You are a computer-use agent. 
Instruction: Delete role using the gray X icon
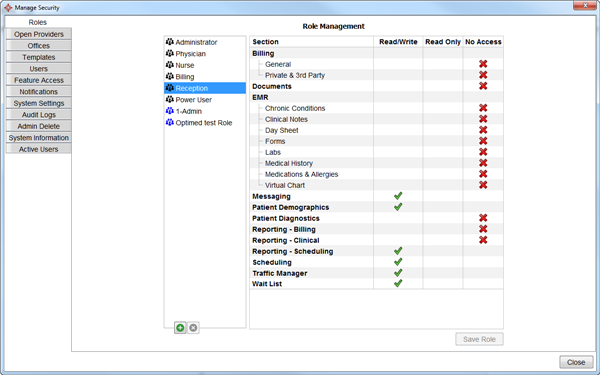pos(193,328)
